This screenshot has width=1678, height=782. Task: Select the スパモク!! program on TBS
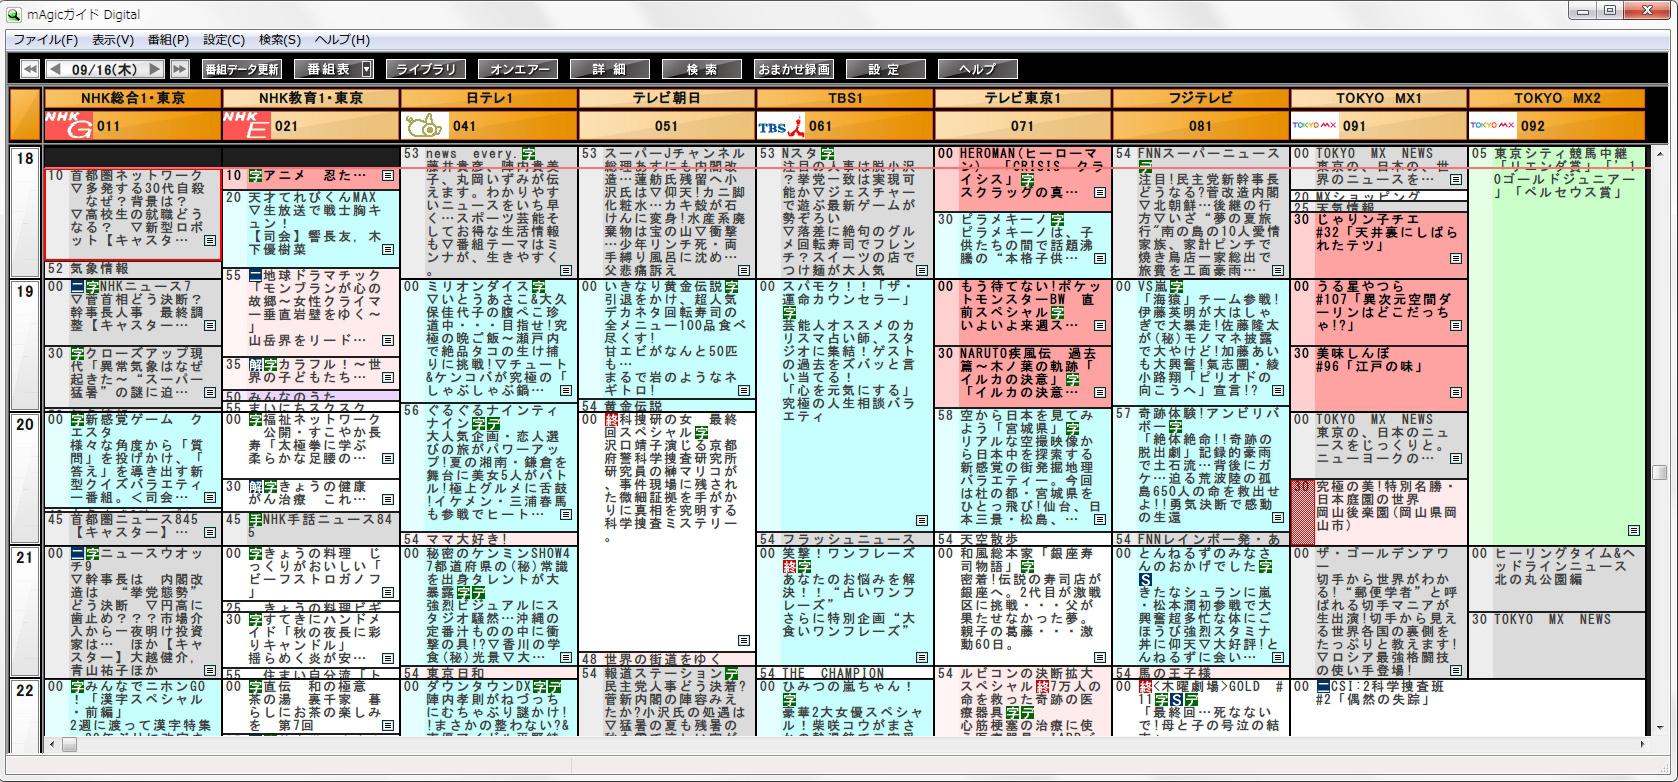point(845,404)
